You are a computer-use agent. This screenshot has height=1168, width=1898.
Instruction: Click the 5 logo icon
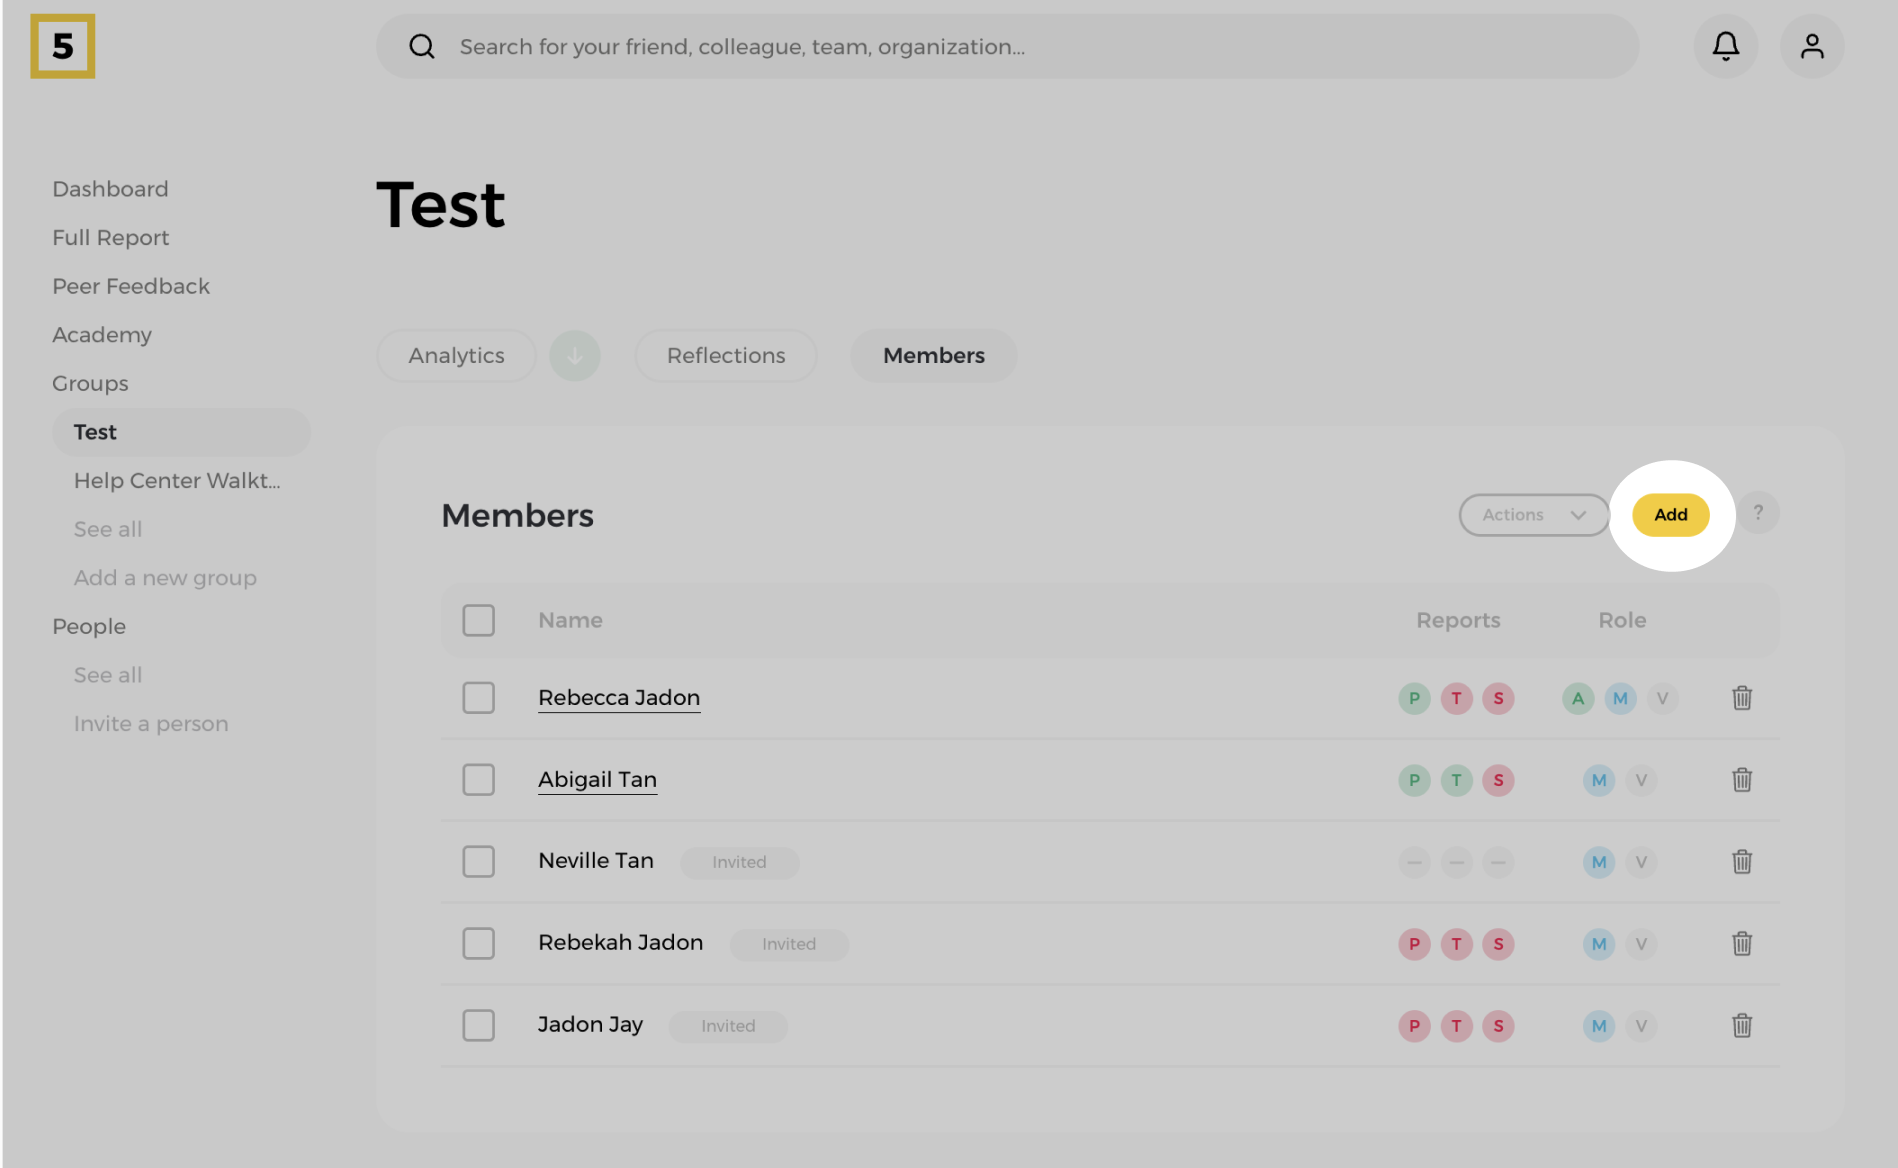click(63, 47)
